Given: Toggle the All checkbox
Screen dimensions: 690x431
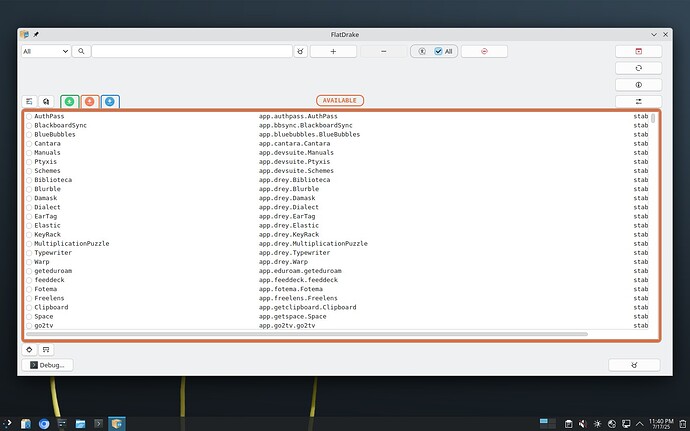Looking at the screenshot, I should pos(438,51).
